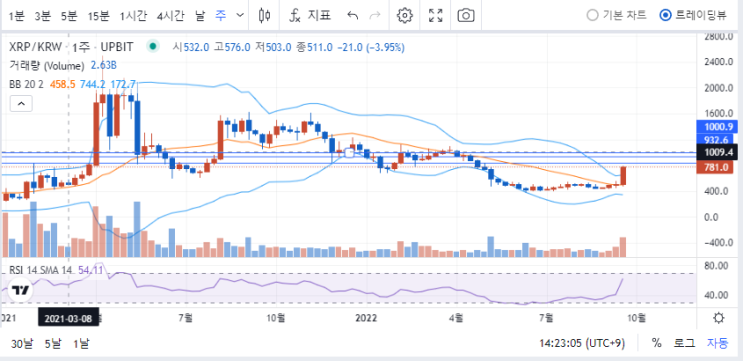Open chart settings gear in toolbar
The width and height of the screenshot is (743, 361).
pyautogui.click(x=405, y=15)
